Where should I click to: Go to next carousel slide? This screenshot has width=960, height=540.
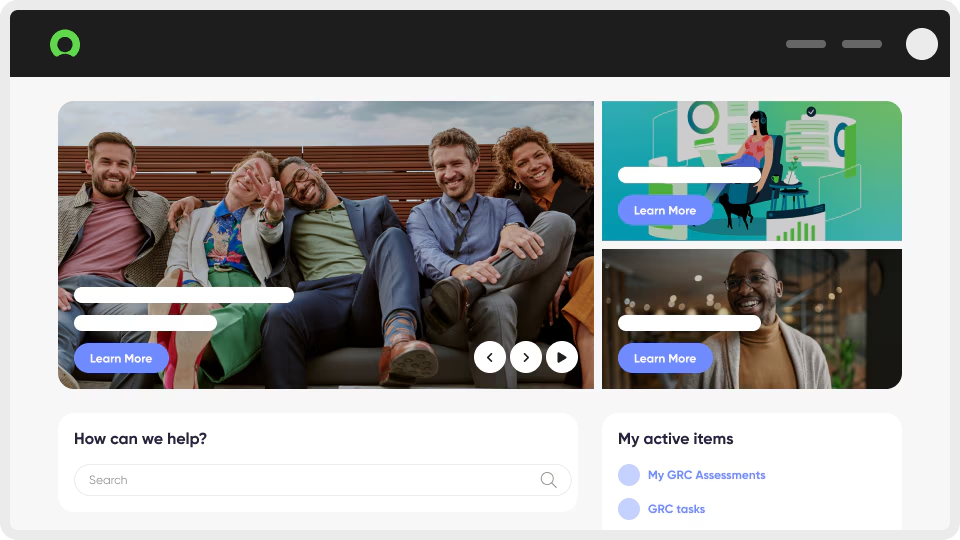point(526,358)
